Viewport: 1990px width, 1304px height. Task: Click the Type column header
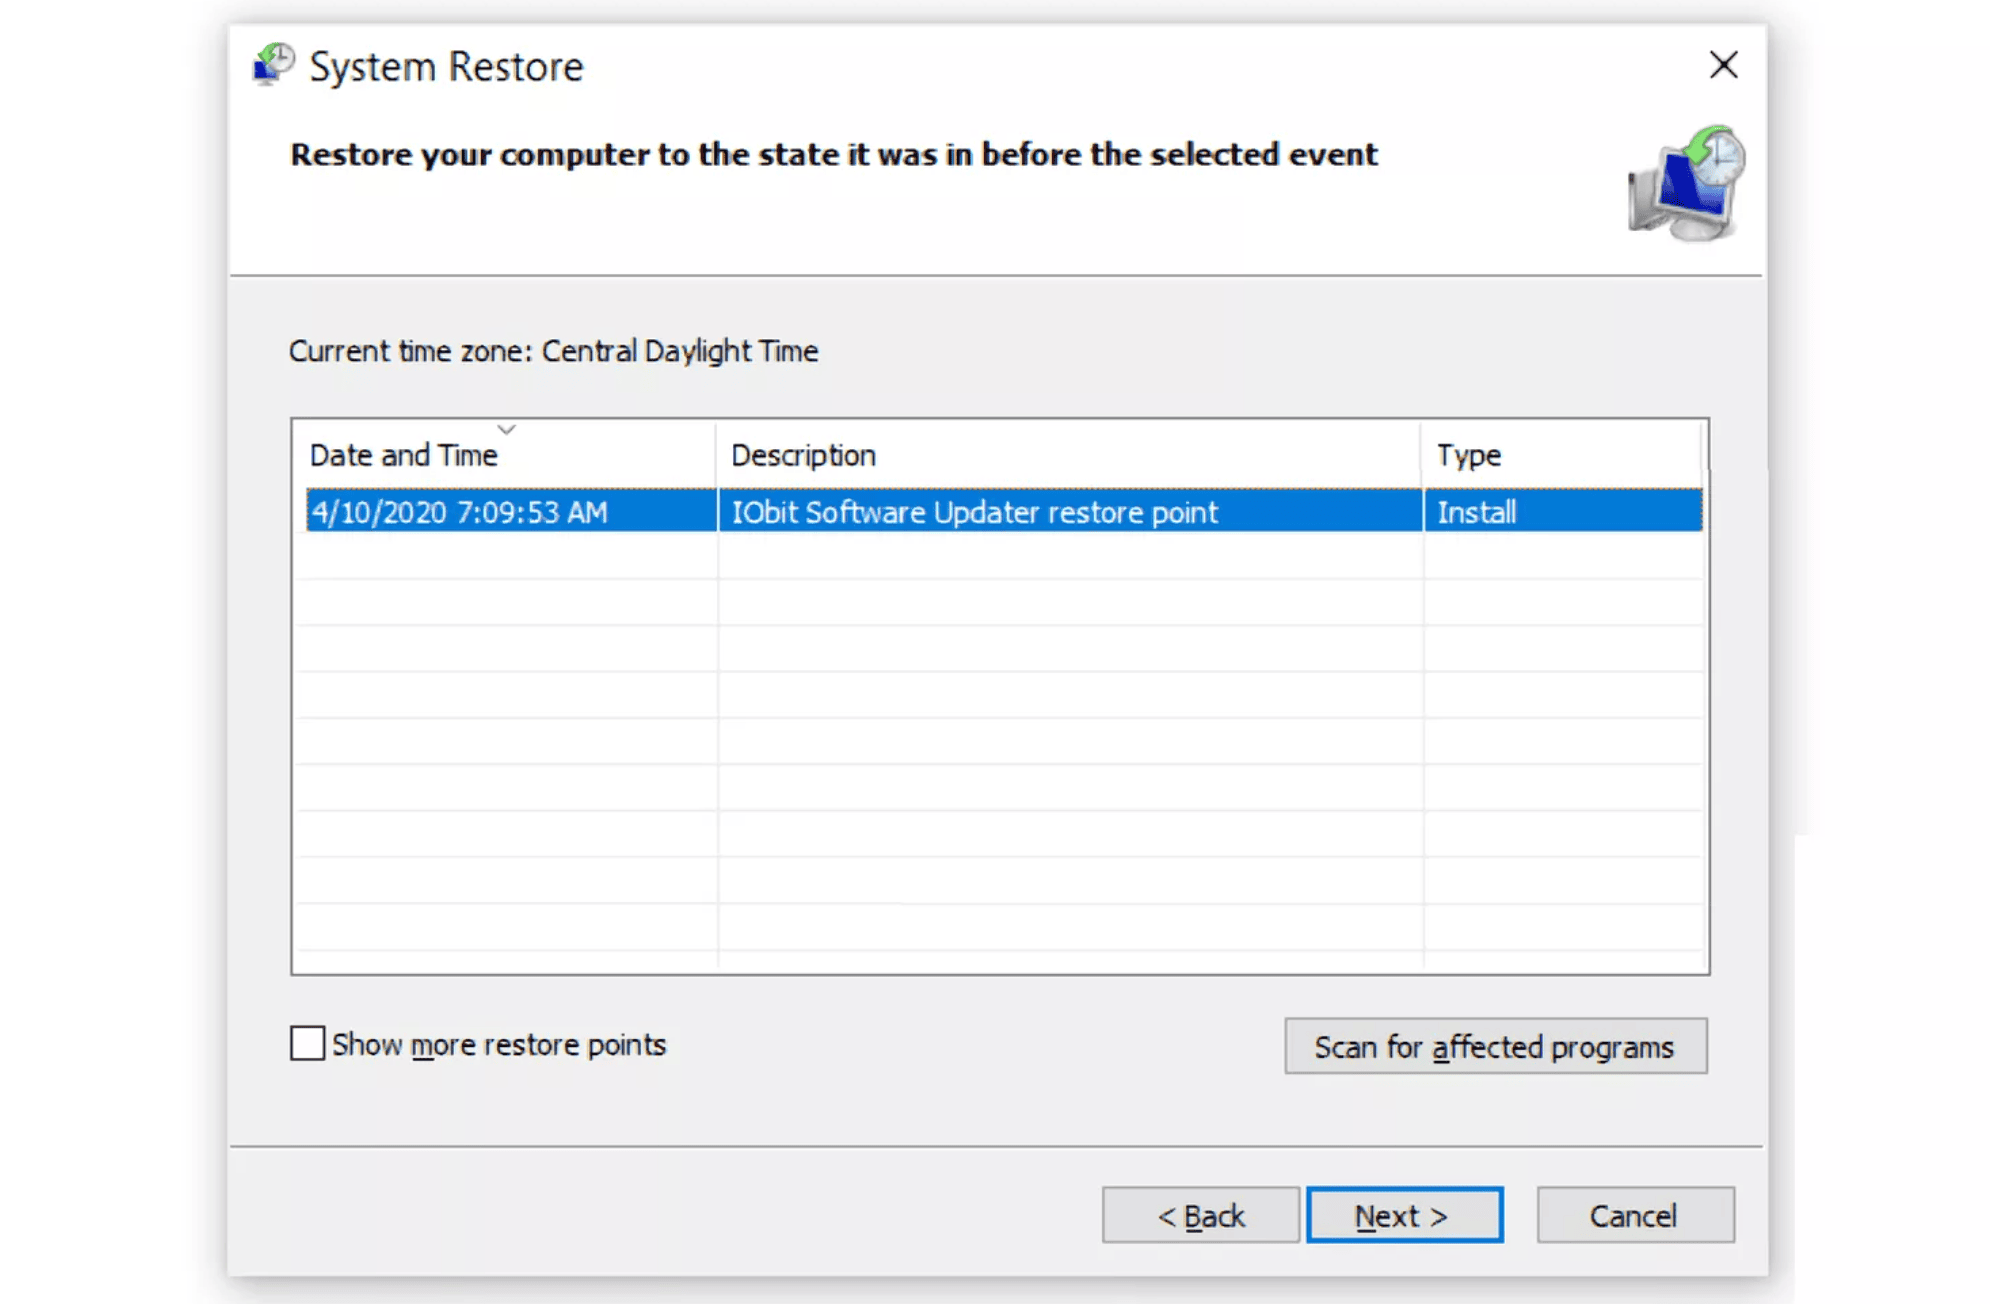(1467, 454)
